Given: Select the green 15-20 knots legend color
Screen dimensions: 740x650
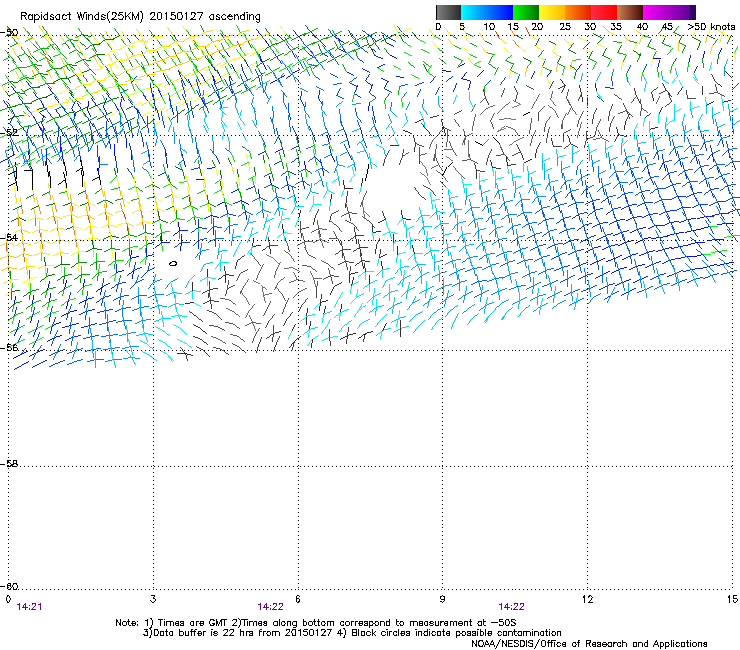Looking at the screenshot, I should click(x=526, y=12).
